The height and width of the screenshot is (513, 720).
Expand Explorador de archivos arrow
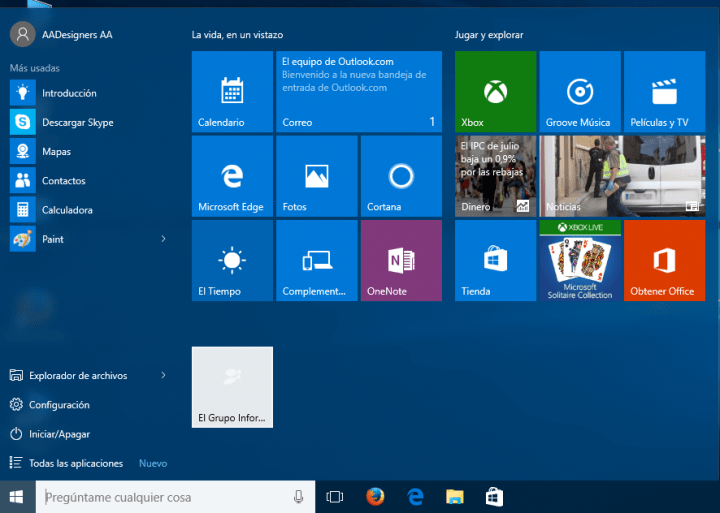[x=163, y=375]
